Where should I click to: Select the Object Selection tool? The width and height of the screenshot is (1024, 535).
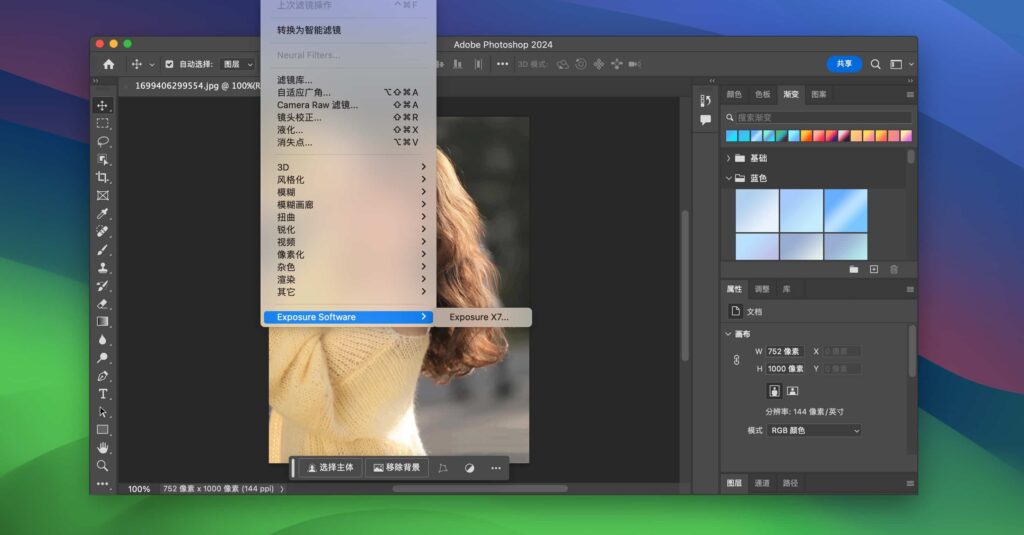103,159
